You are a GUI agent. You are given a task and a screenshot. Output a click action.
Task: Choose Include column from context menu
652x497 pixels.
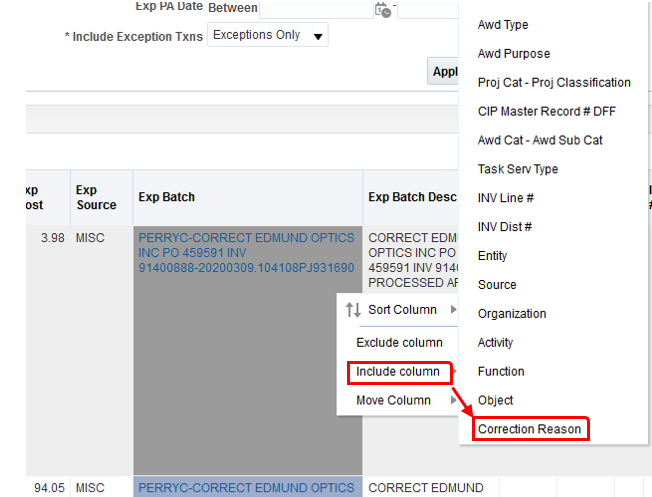[398, 372]
